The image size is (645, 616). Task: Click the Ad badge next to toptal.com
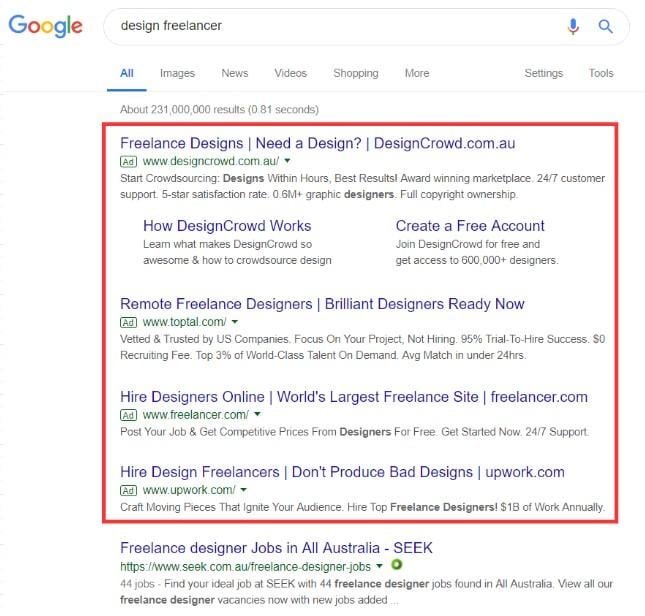tap(128, 322)
